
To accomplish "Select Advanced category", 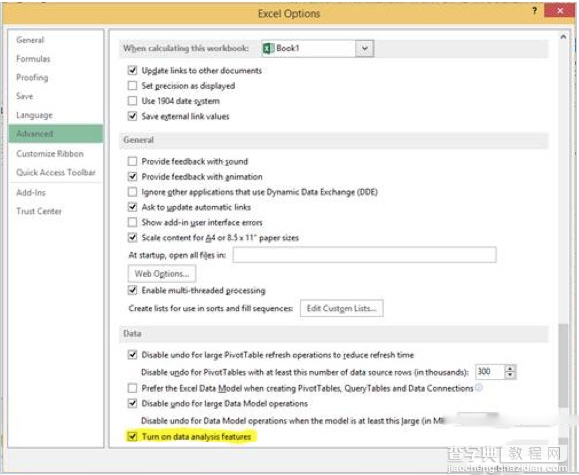I will pos(56,134).
